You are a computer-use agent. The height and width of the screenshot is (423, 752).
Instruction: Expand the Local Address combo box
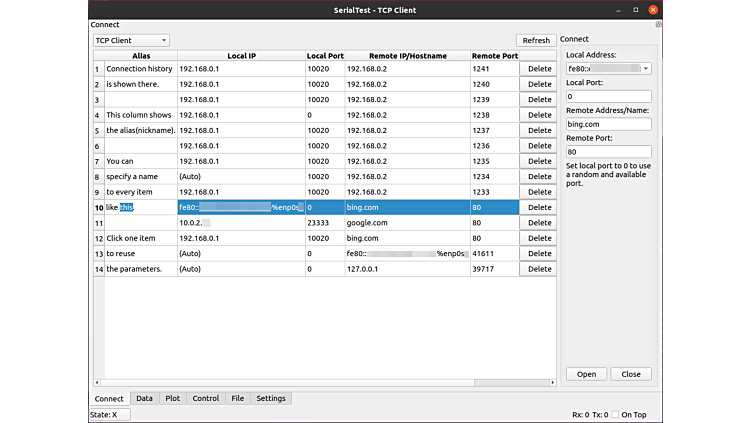click(646, 69)
